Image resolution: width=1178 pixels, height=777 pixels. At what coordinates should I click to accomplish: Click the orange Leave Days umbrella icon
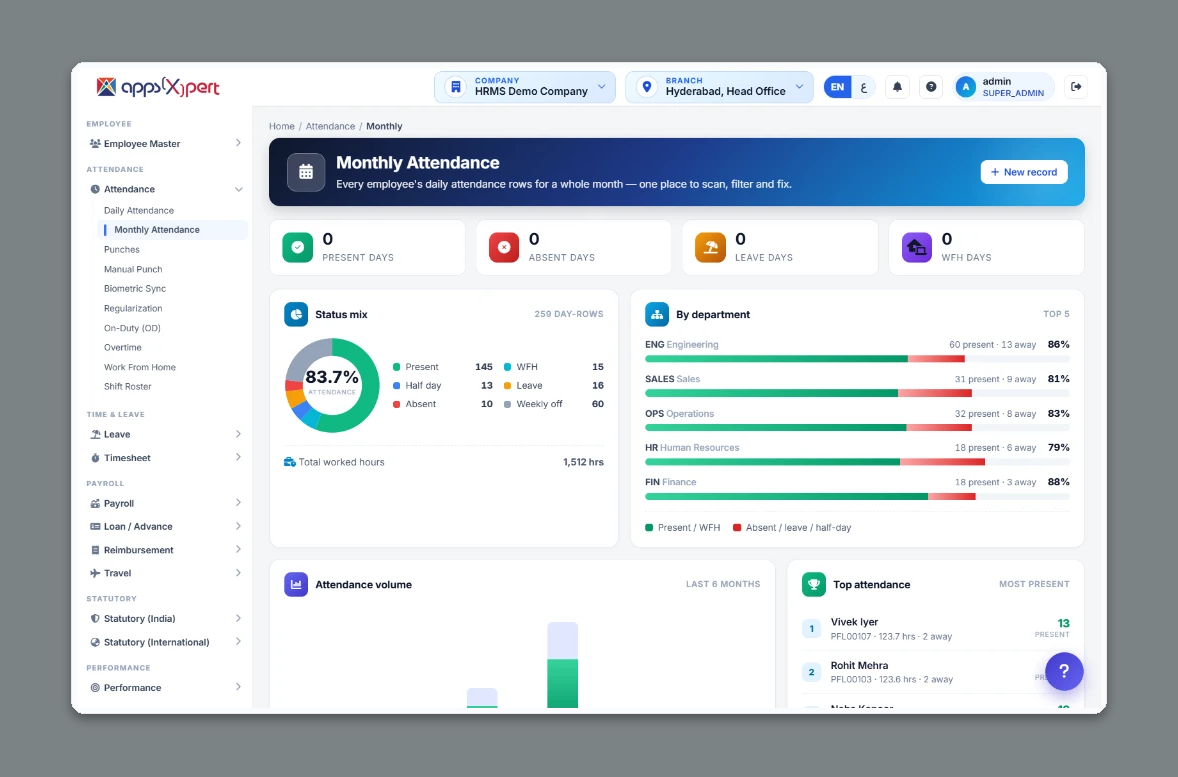(710, 247)
